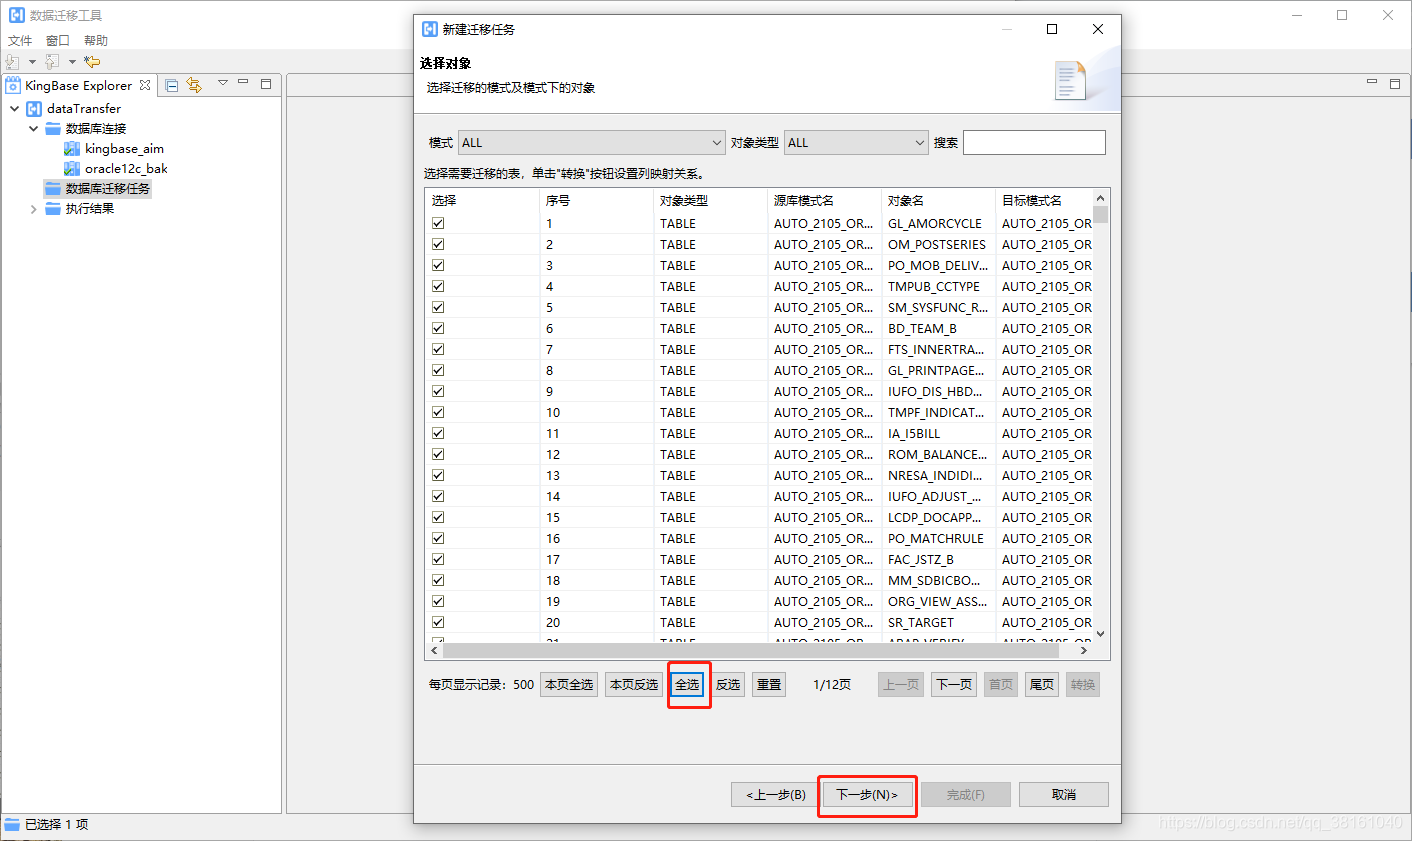1412x841 pixels.
Task: Uncheck row 11 IA_I5BILL checkbox
Action: pyautogui.click(x=438, y=433)
